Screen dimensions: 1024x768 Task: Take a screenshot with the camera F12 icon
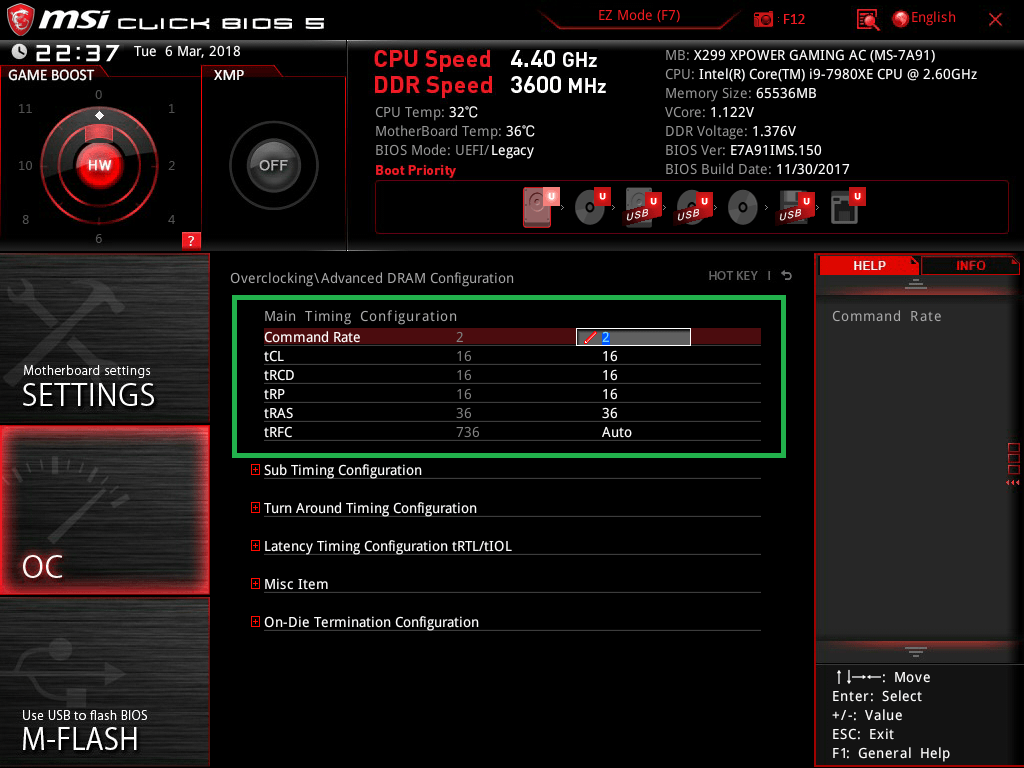tap(763, 20)
